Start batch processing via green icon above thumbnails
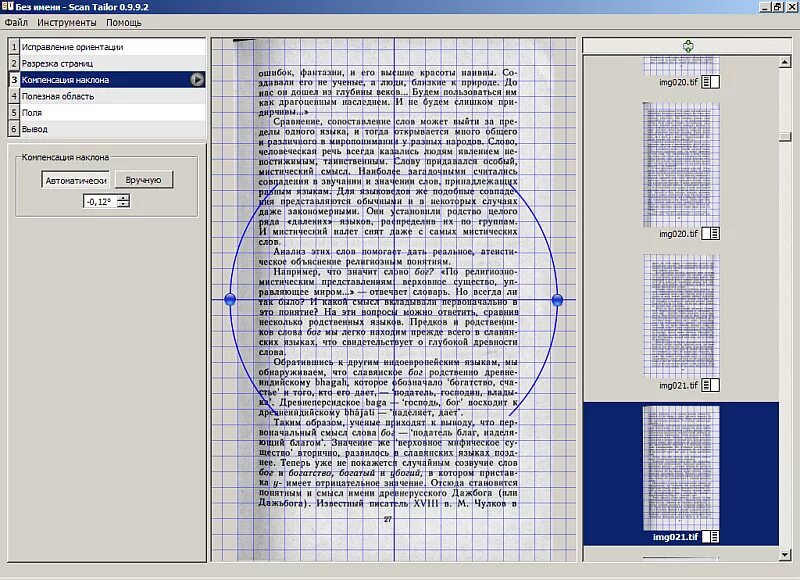Image resolution: width=800 pixels, height=580 pixels. pos(687,46)
